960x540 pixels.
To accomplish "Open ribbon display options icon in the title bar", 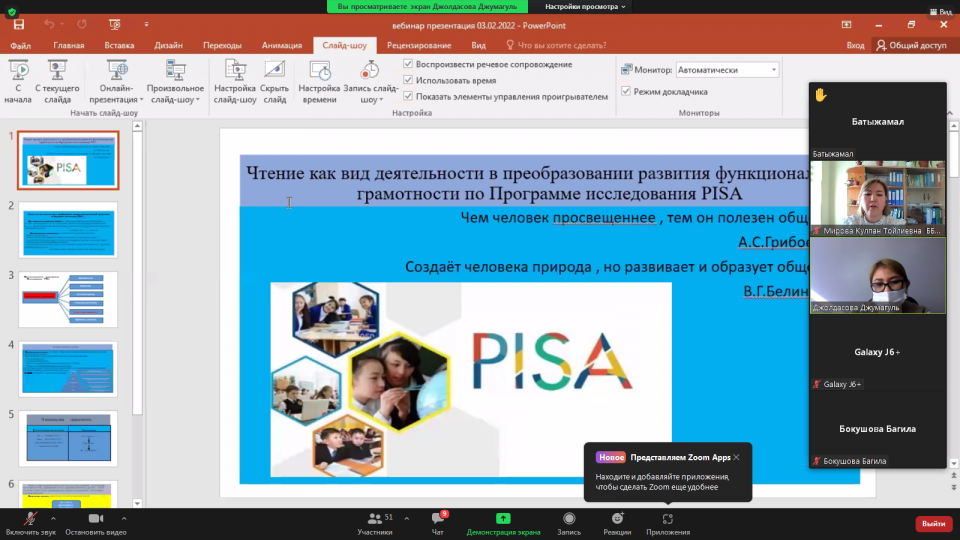I will click(x=846, y=24).
